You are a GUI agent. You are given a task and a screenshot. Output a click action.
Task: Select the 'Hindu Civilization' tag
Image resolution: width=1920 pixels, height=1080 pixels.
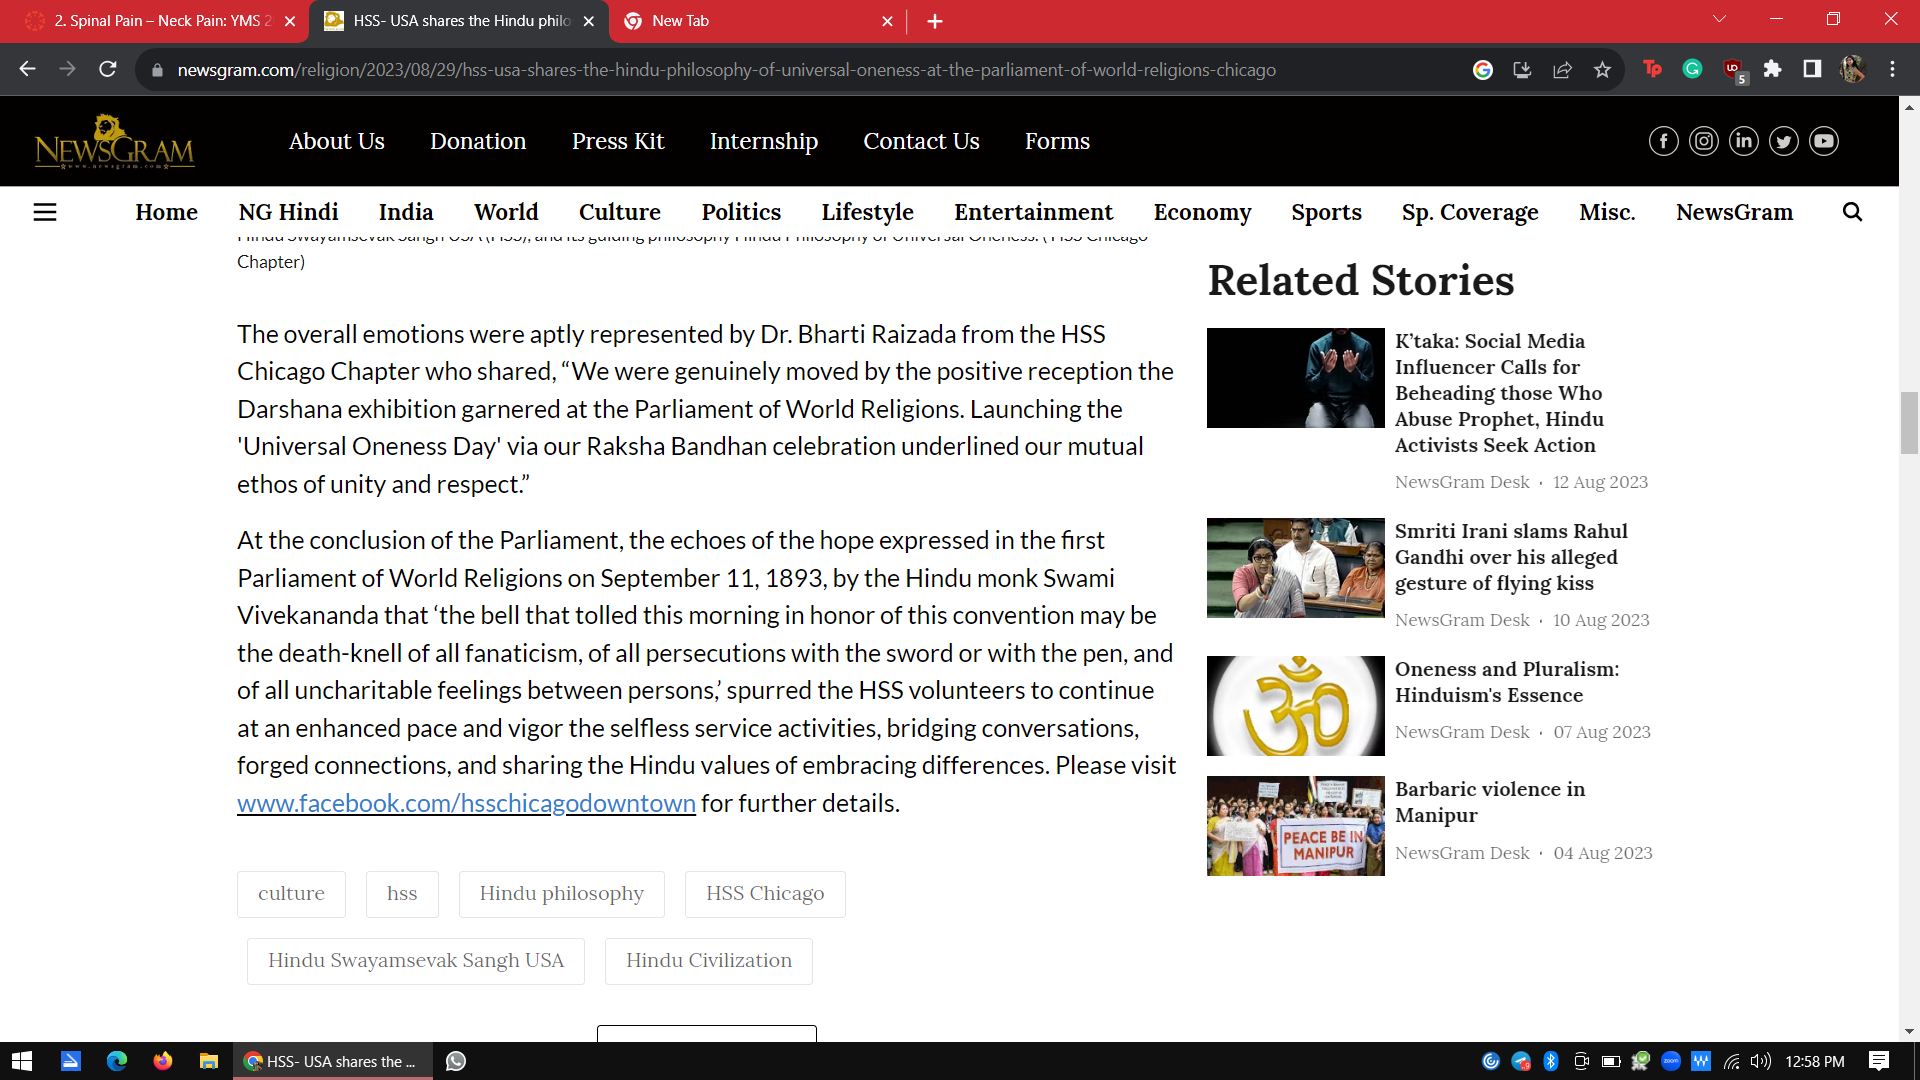coord(709,961)
